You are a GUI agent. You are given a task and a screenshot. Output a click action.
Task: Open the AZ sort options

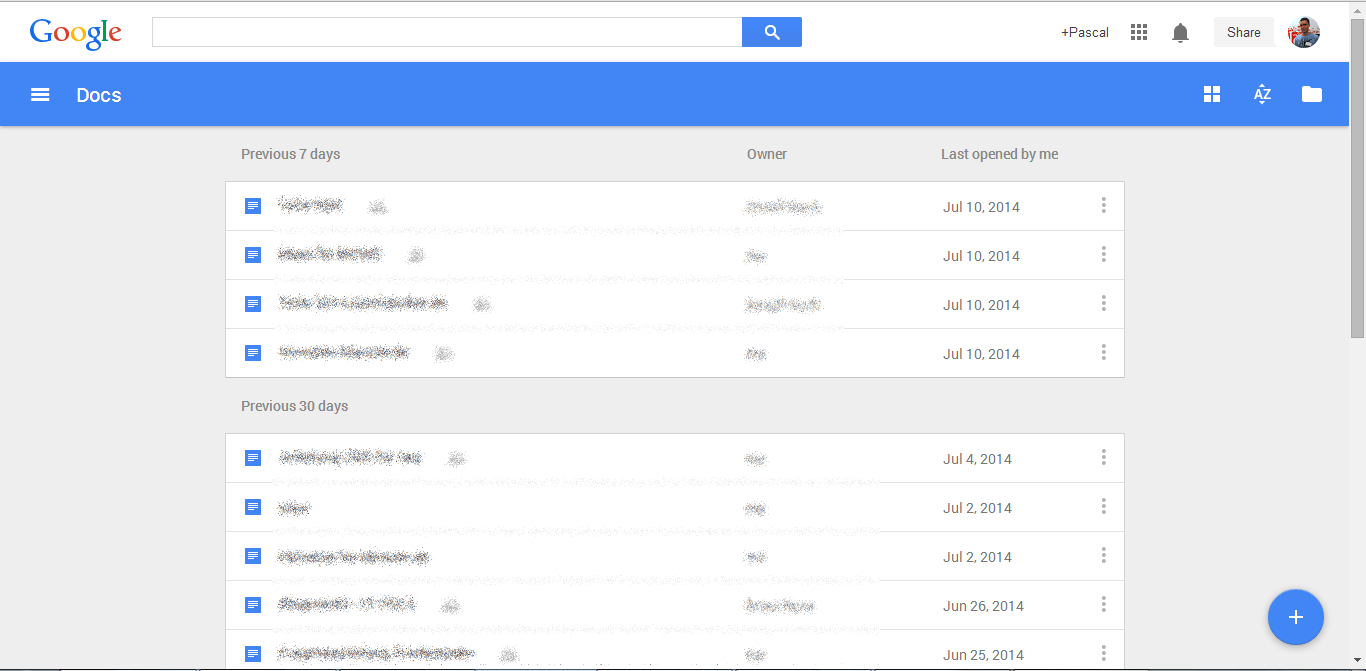pyautogui.click(x=1262, y=94)
